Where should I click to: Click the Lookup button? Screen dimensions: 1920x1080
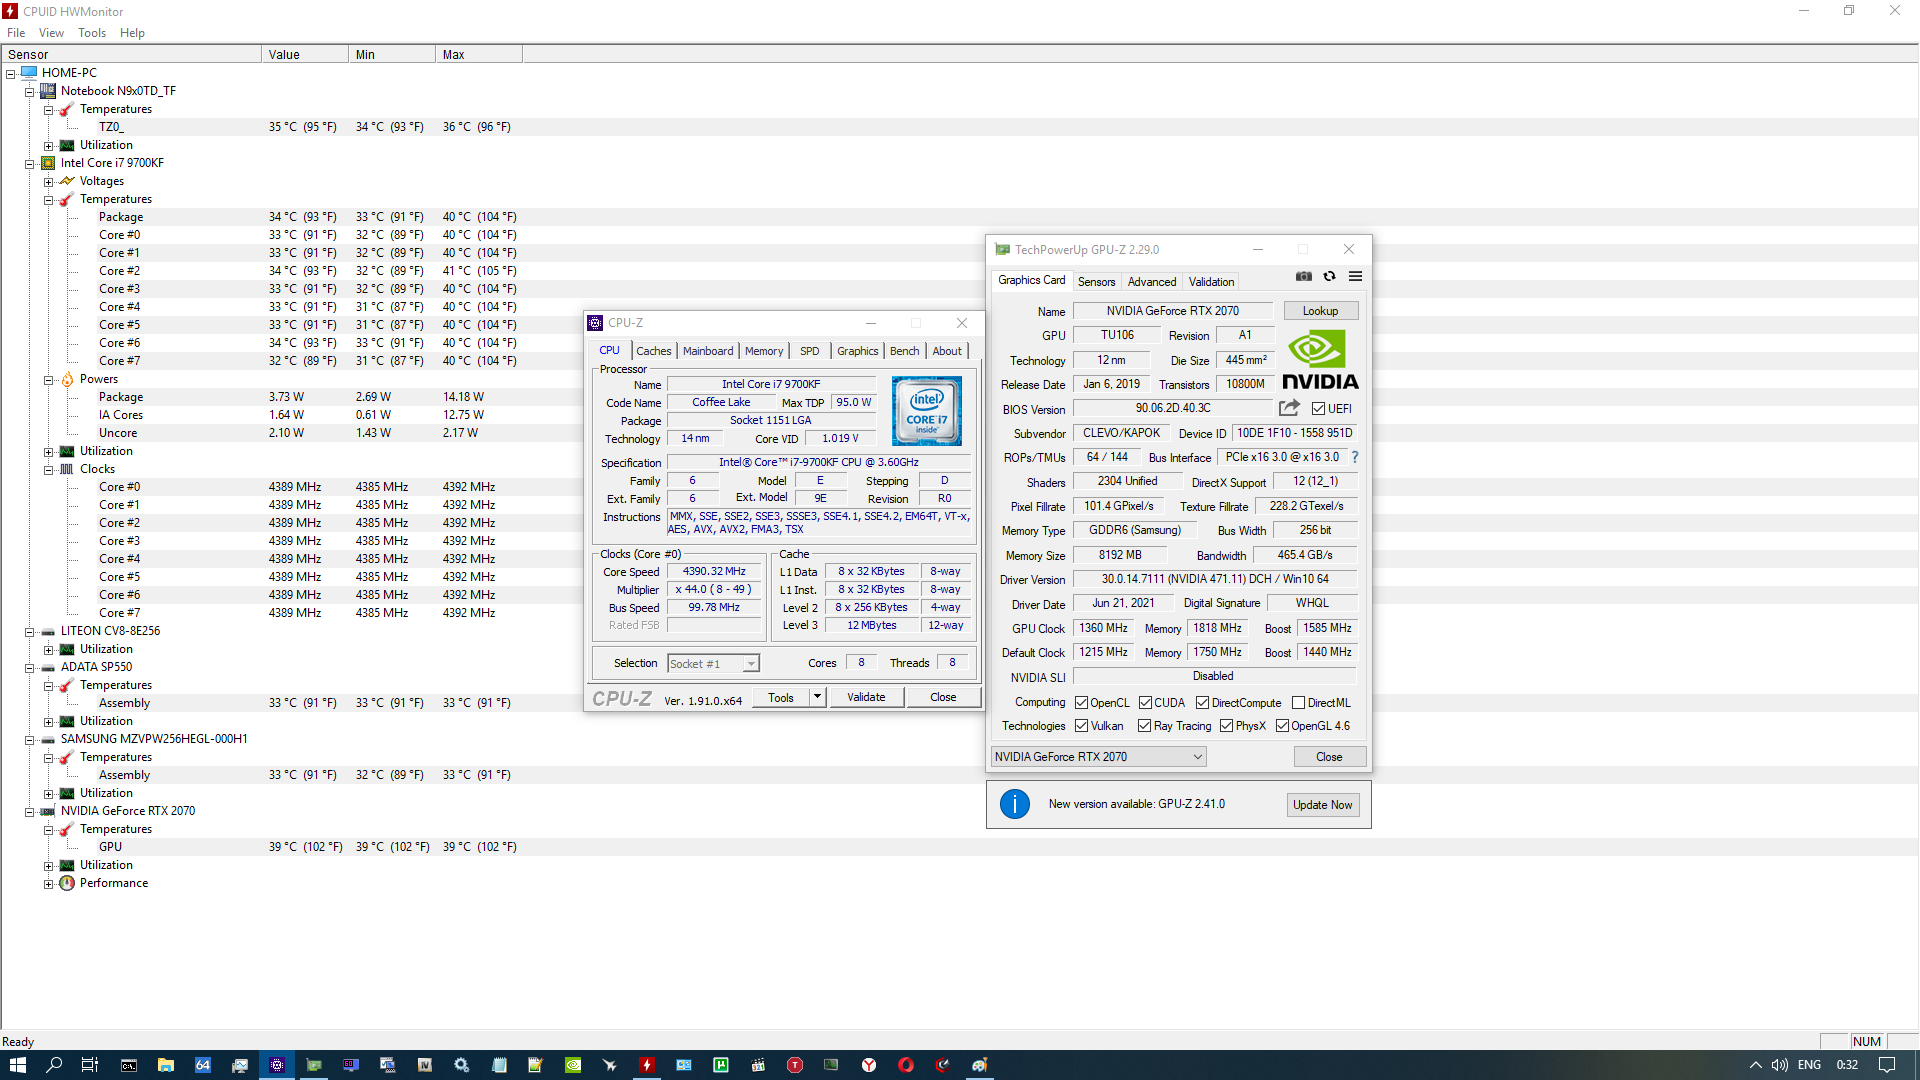(x=1320, y=311)
